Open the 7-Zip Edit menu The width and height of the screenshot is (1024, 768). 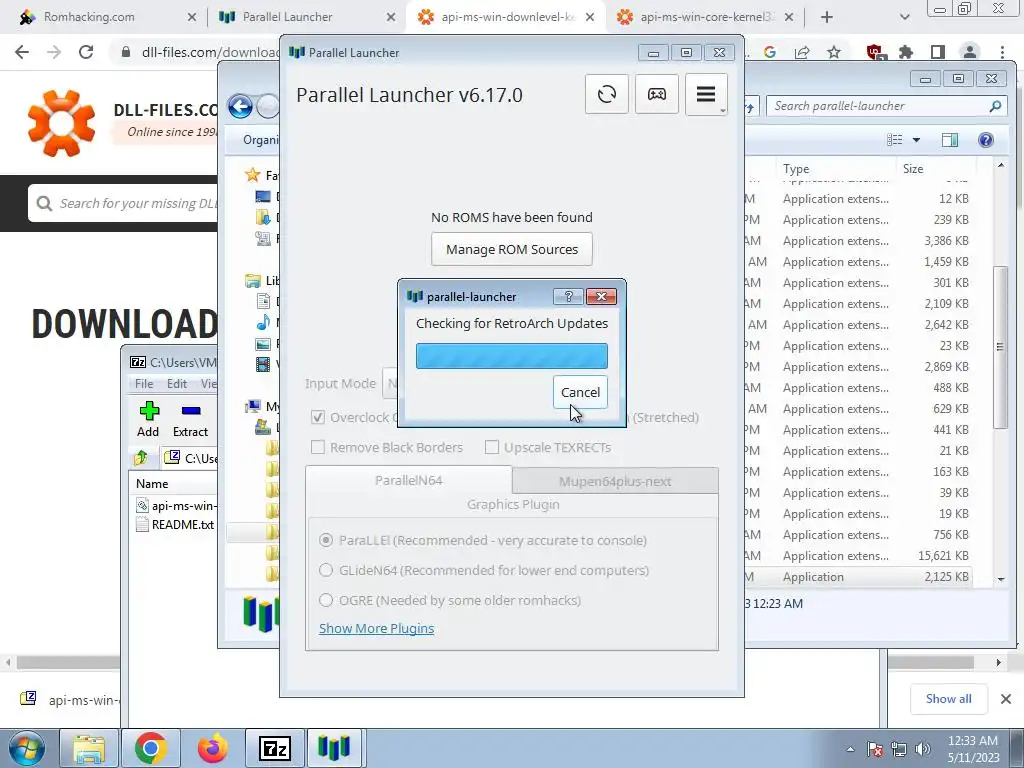[x=176, y=383]
